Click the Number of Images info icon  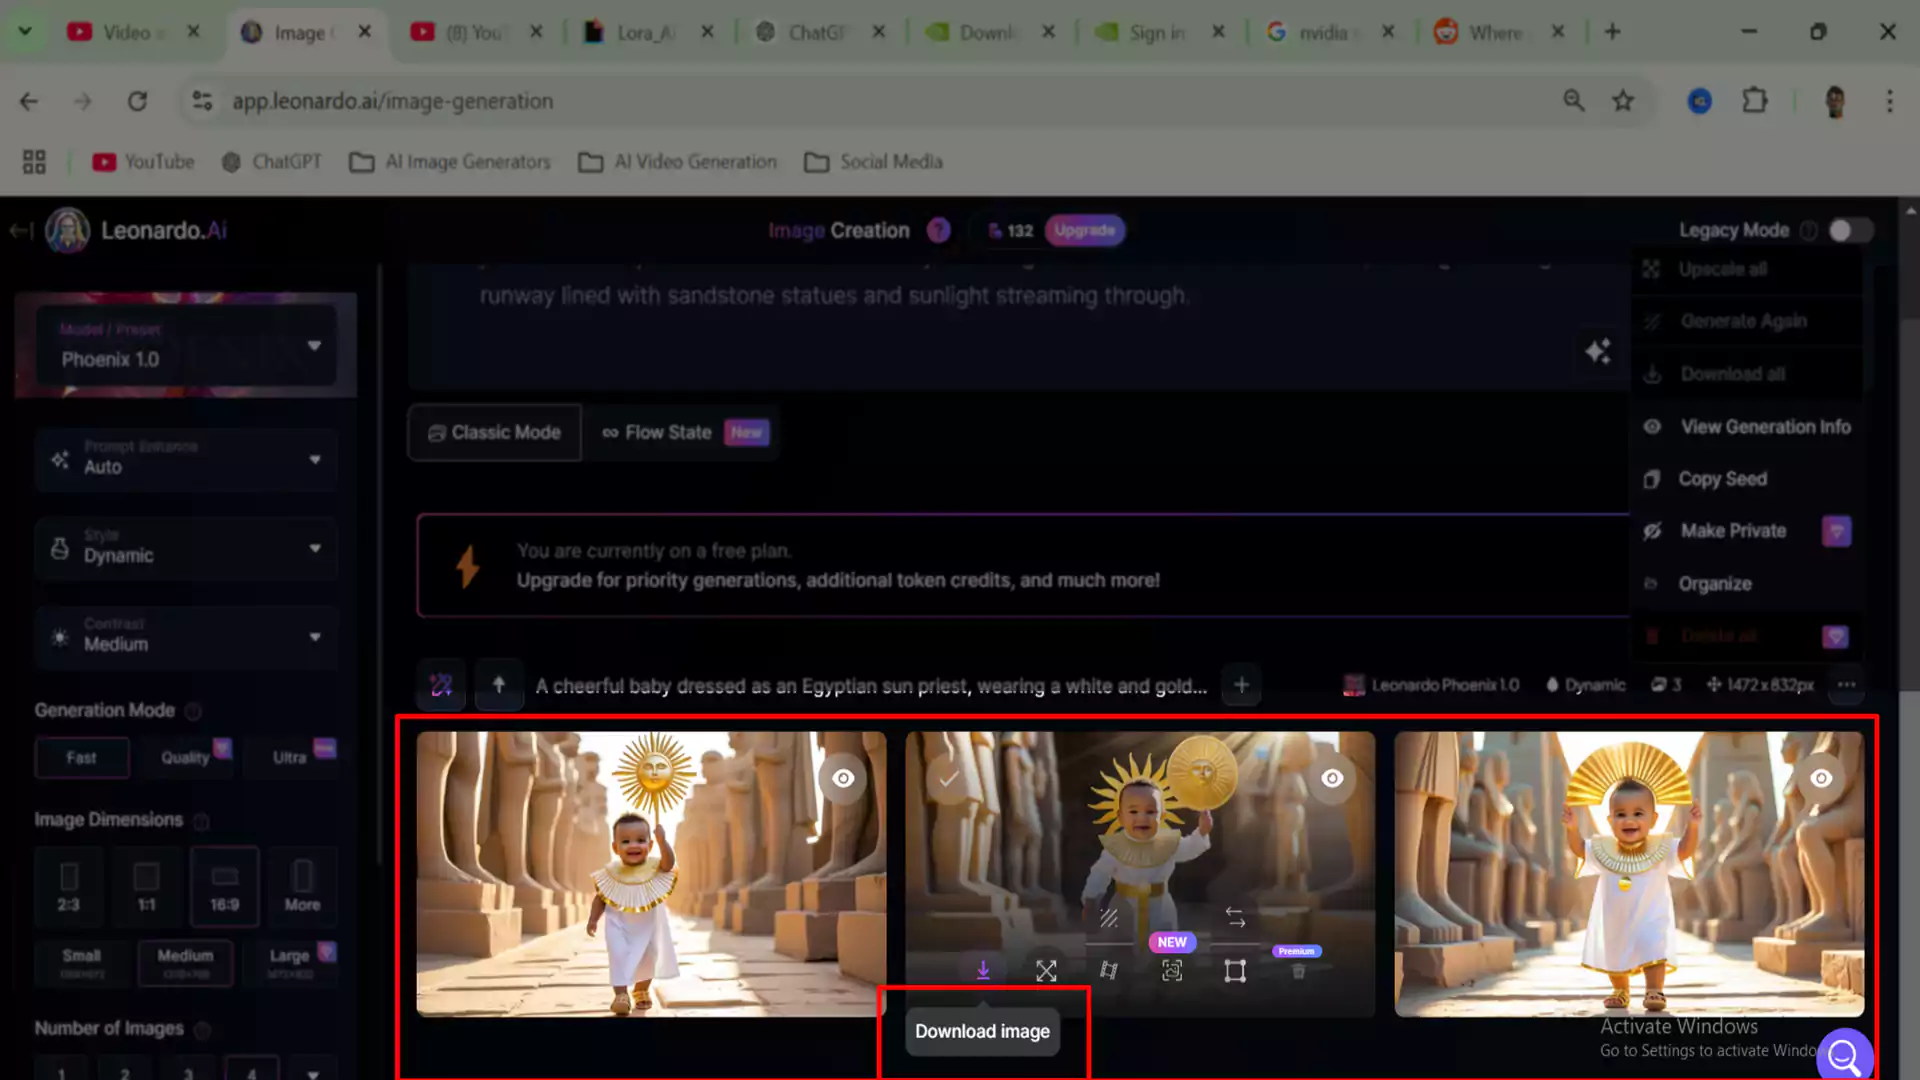pyautogui.click(x=202, y=1029)
